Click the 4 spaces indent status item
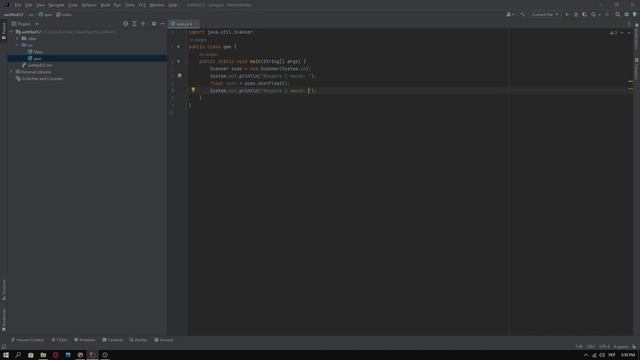 [621, 347]
